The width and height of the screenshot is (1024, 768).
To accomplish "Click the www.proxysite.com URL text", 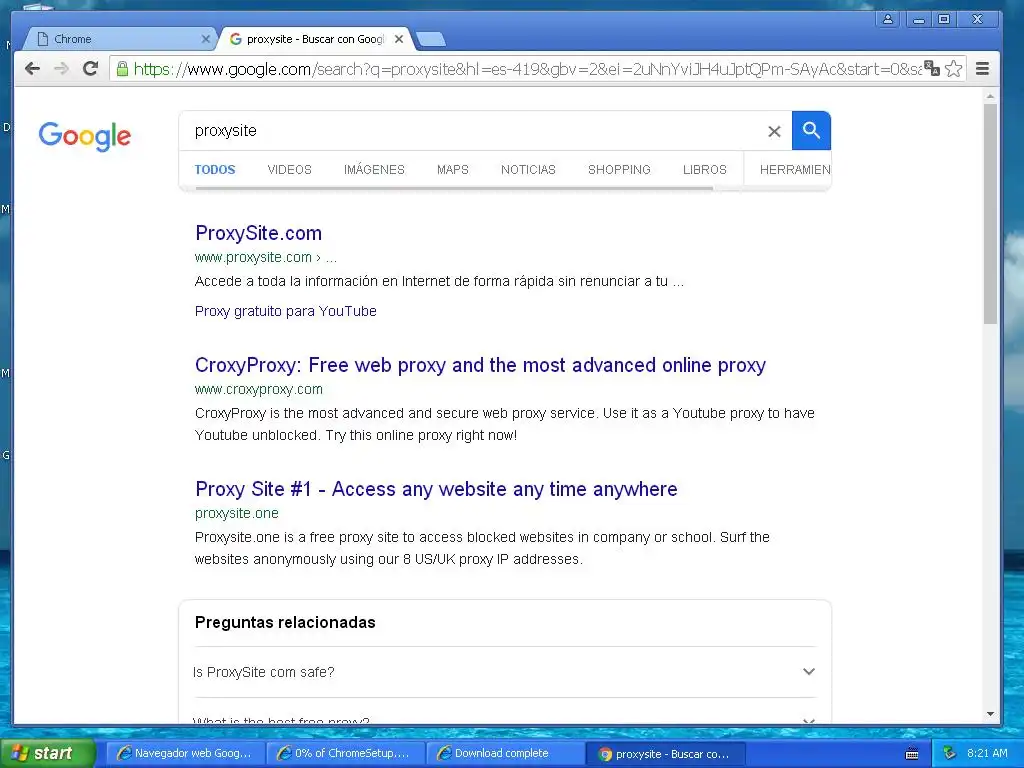I will (253, 257).
